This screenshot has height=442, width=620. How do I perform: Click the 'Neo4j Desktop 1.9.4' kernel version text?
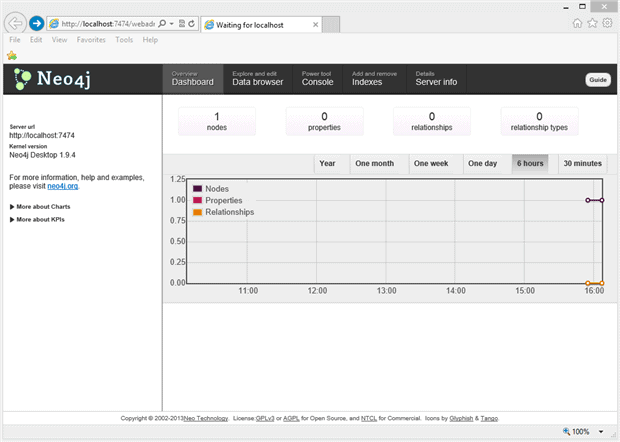42,155
